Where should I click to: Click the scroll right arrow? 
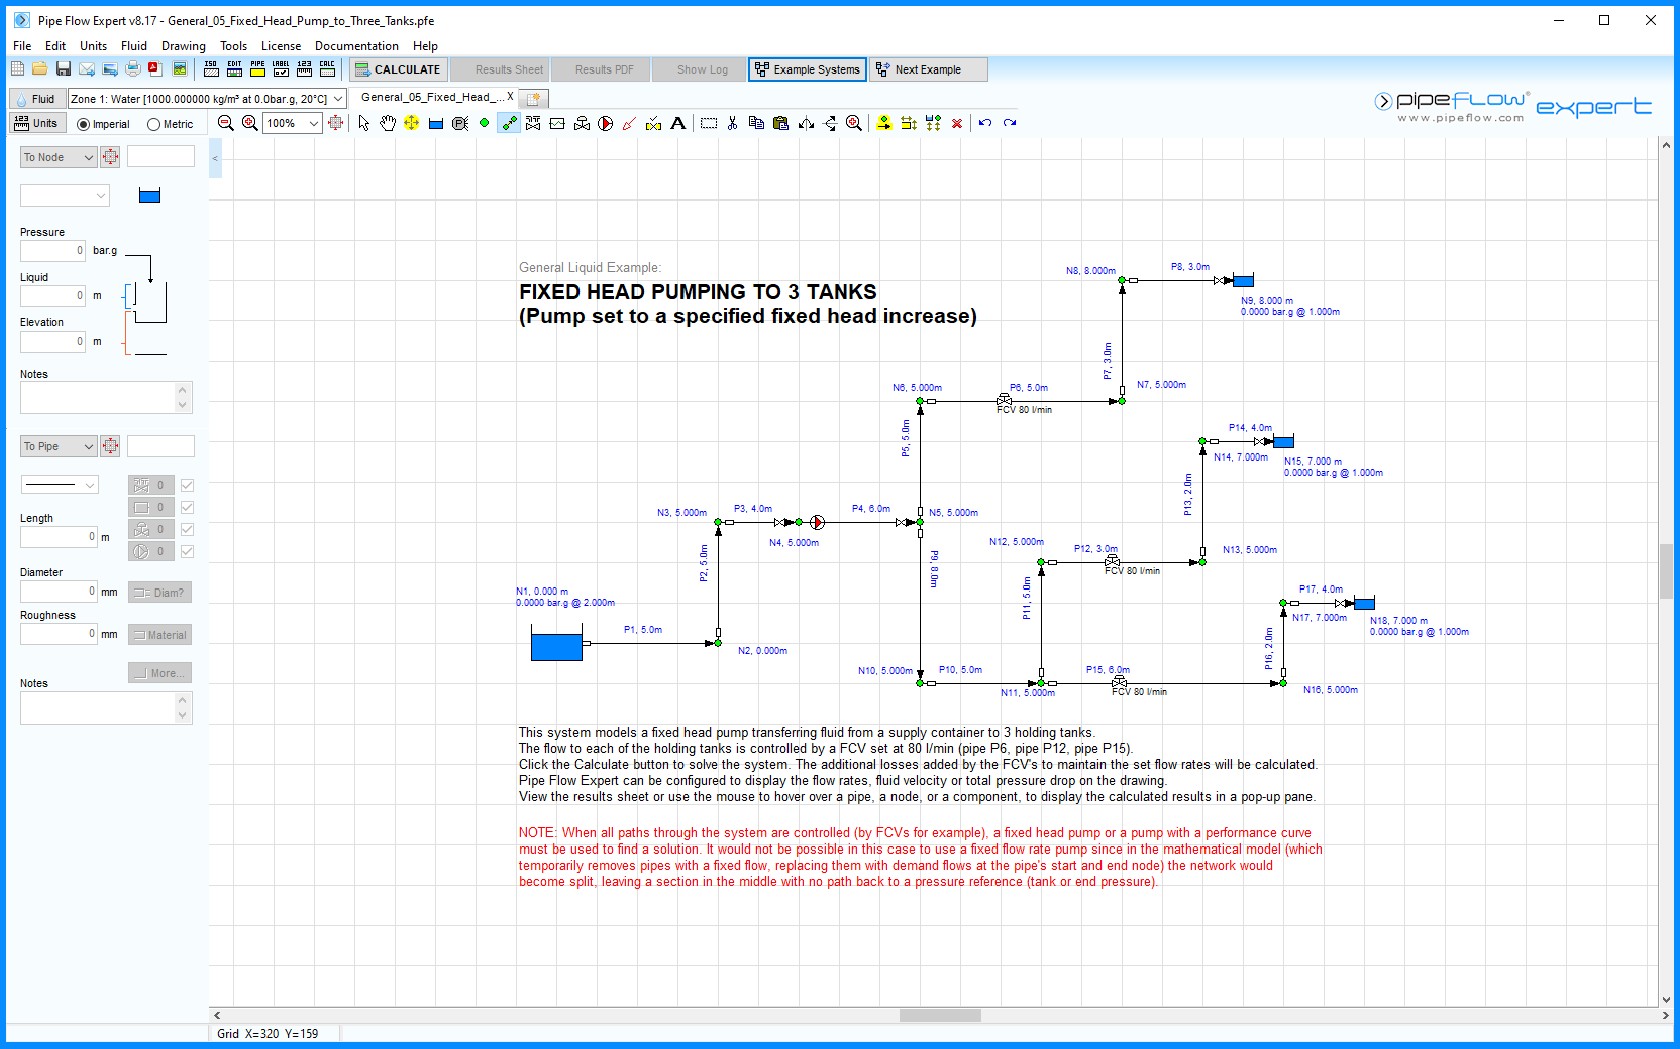1665,1016
